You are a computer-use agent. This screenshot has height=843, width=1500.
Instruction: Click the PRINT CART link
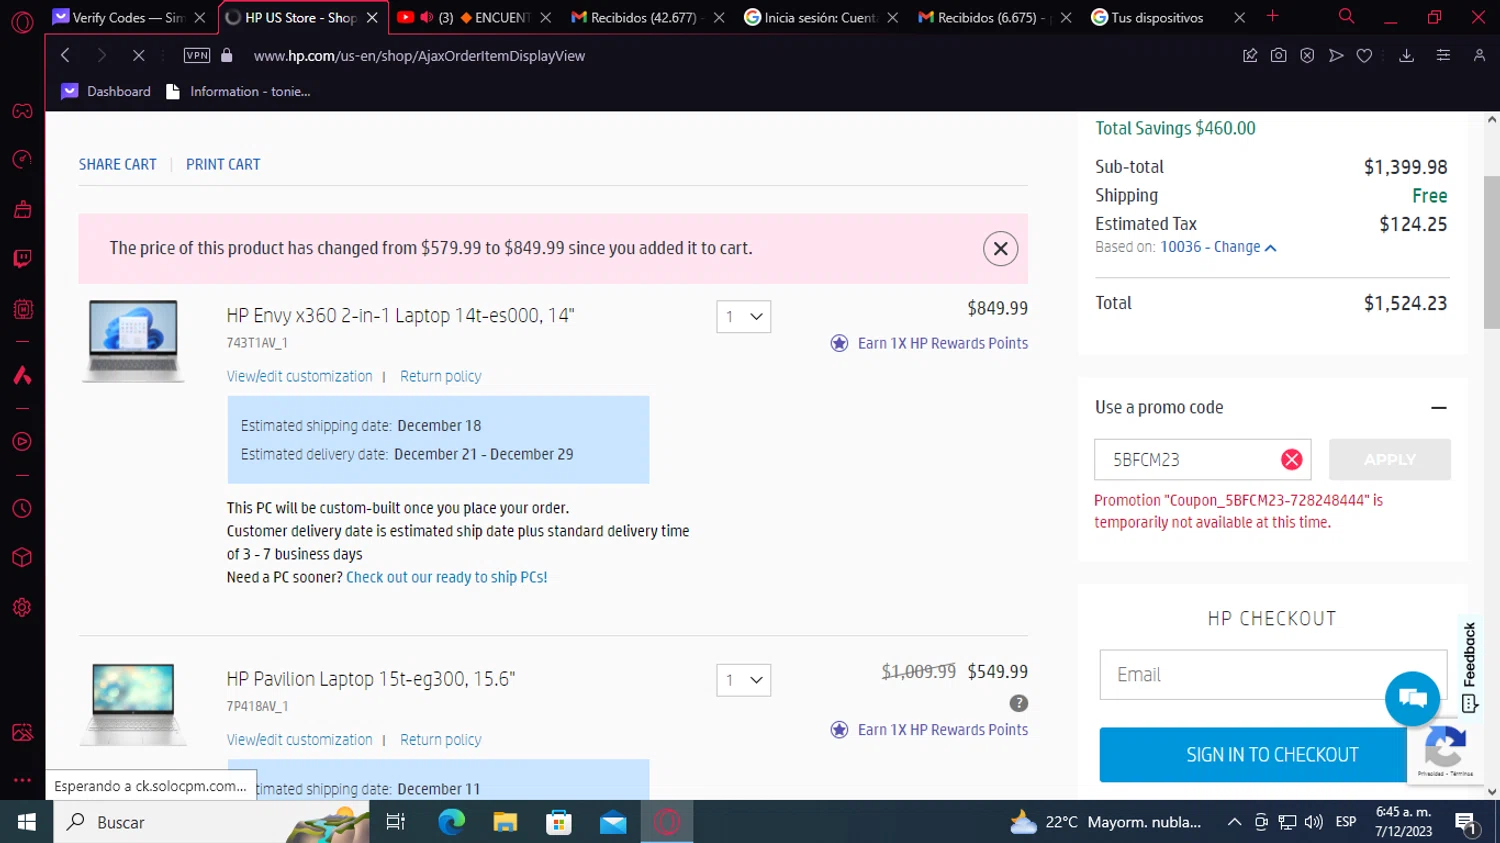[x=223, y=164]
